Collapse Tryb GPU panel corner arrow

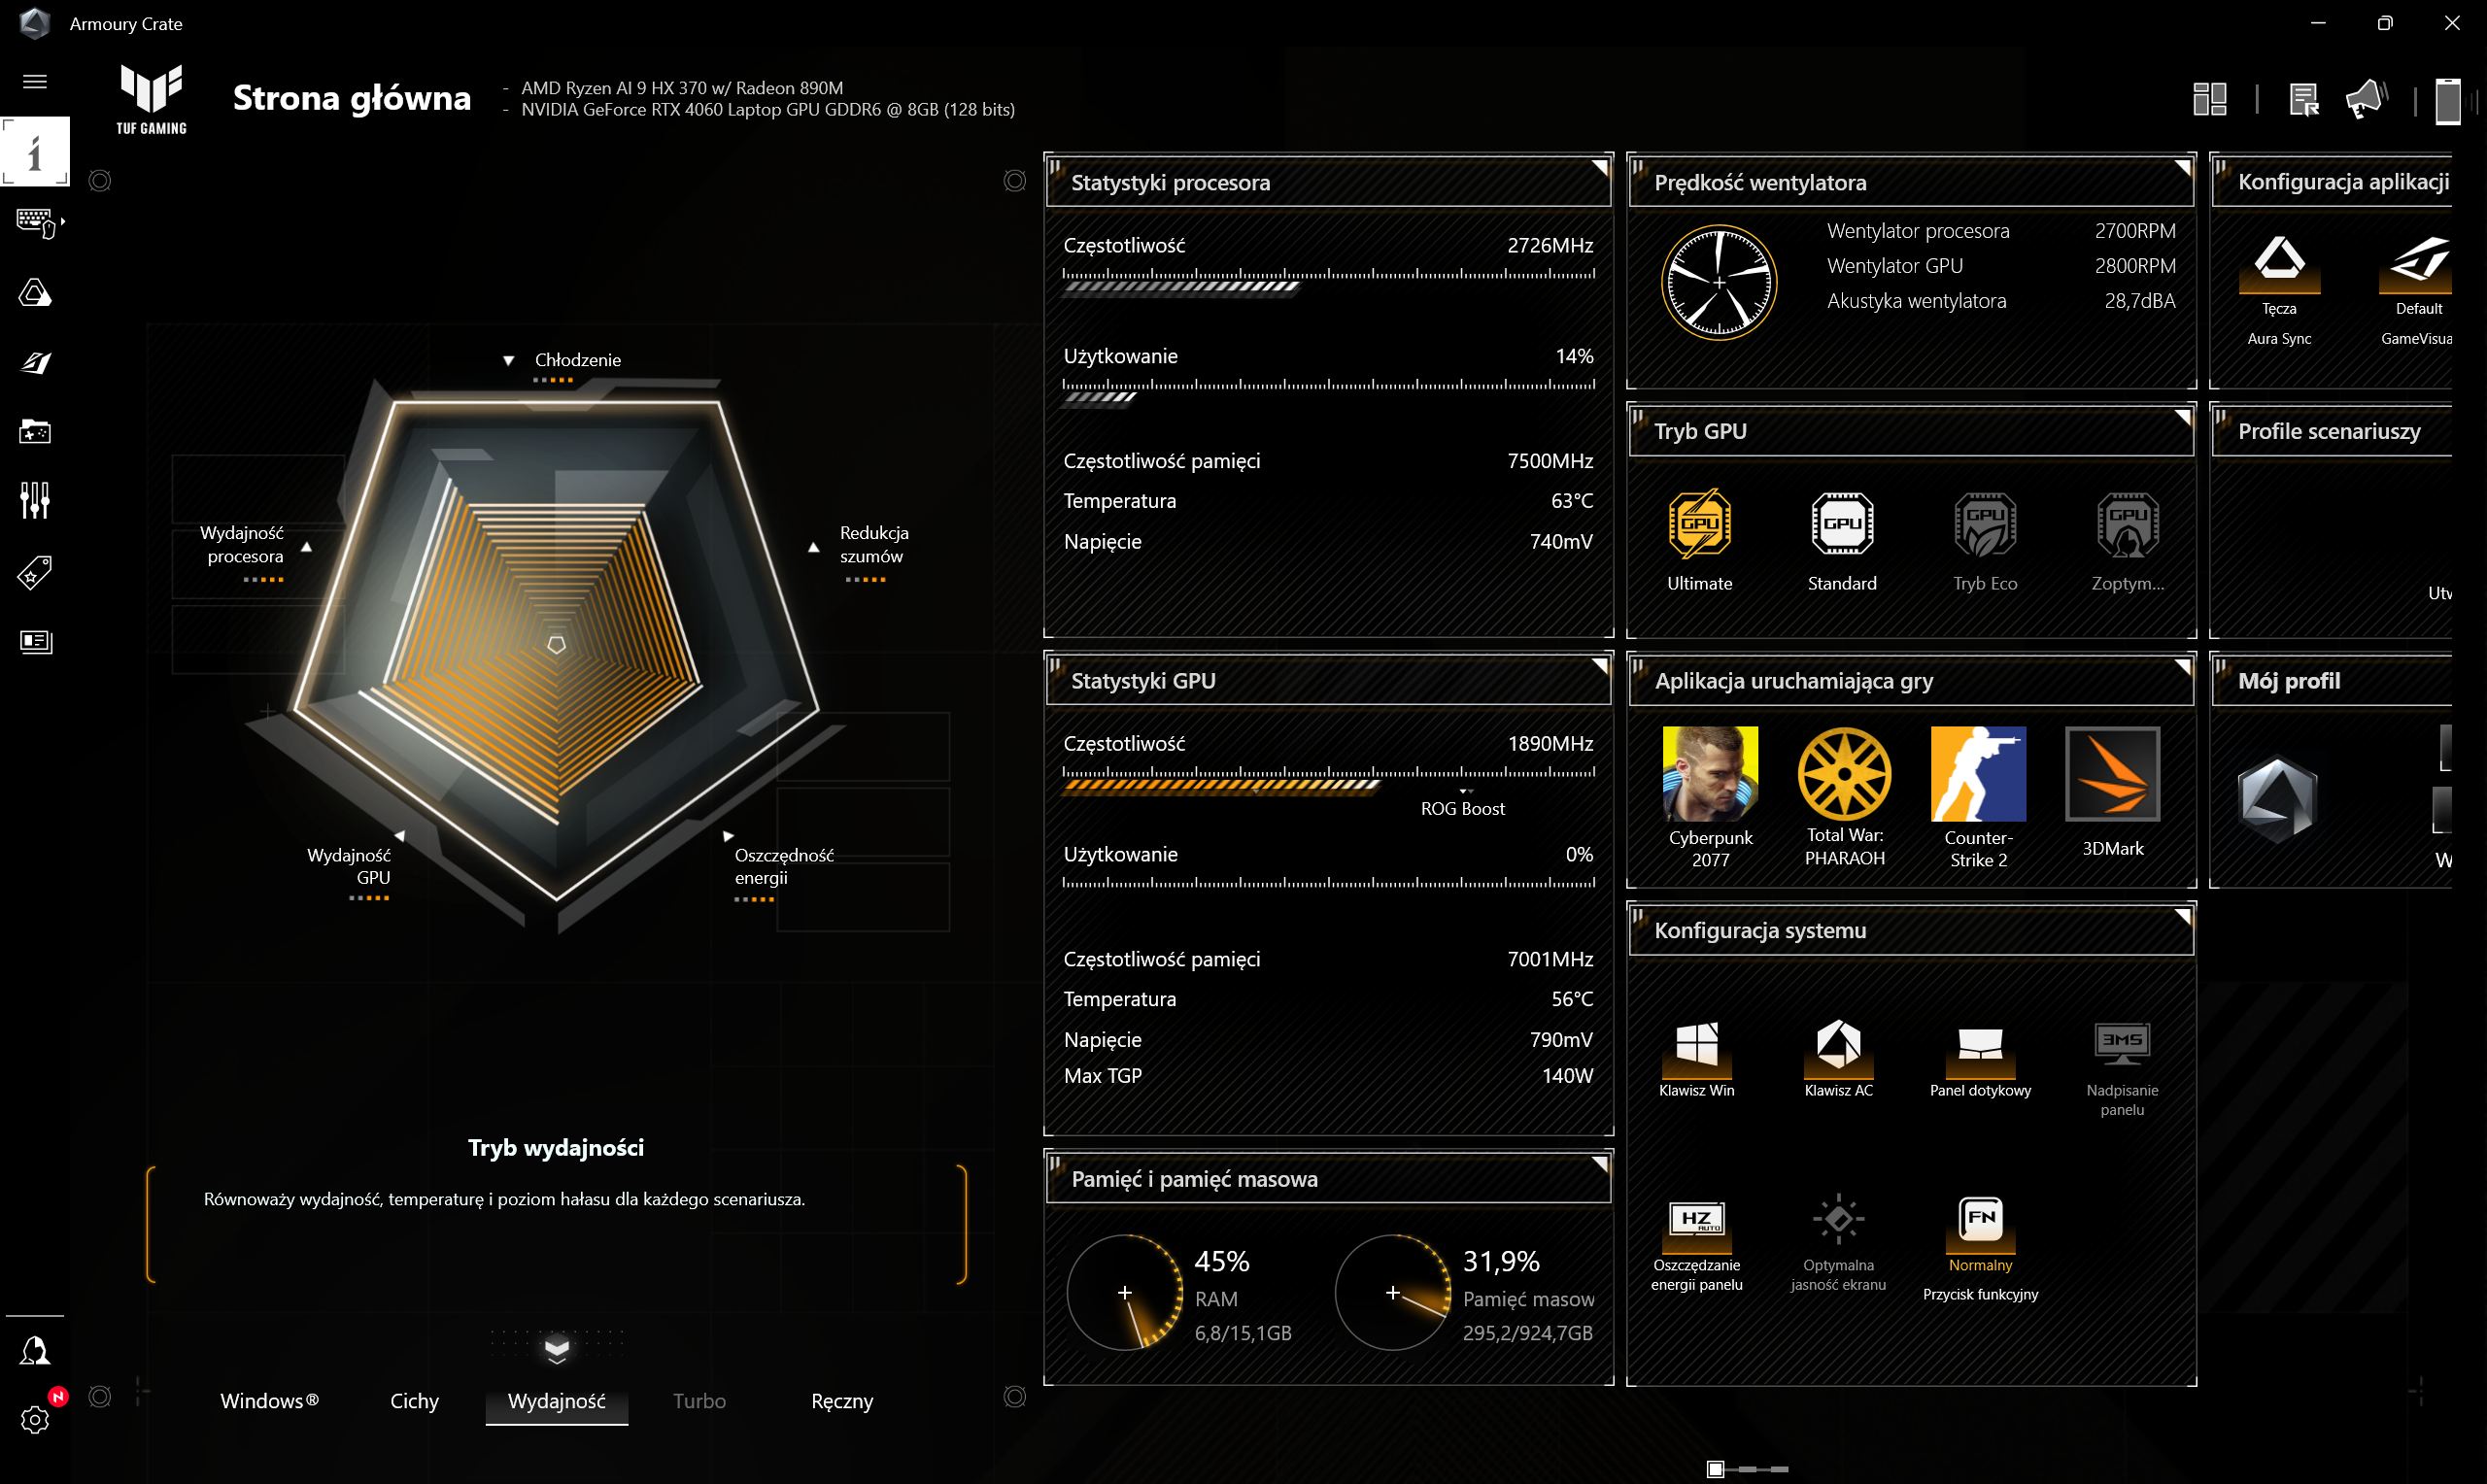point(2182,417)
